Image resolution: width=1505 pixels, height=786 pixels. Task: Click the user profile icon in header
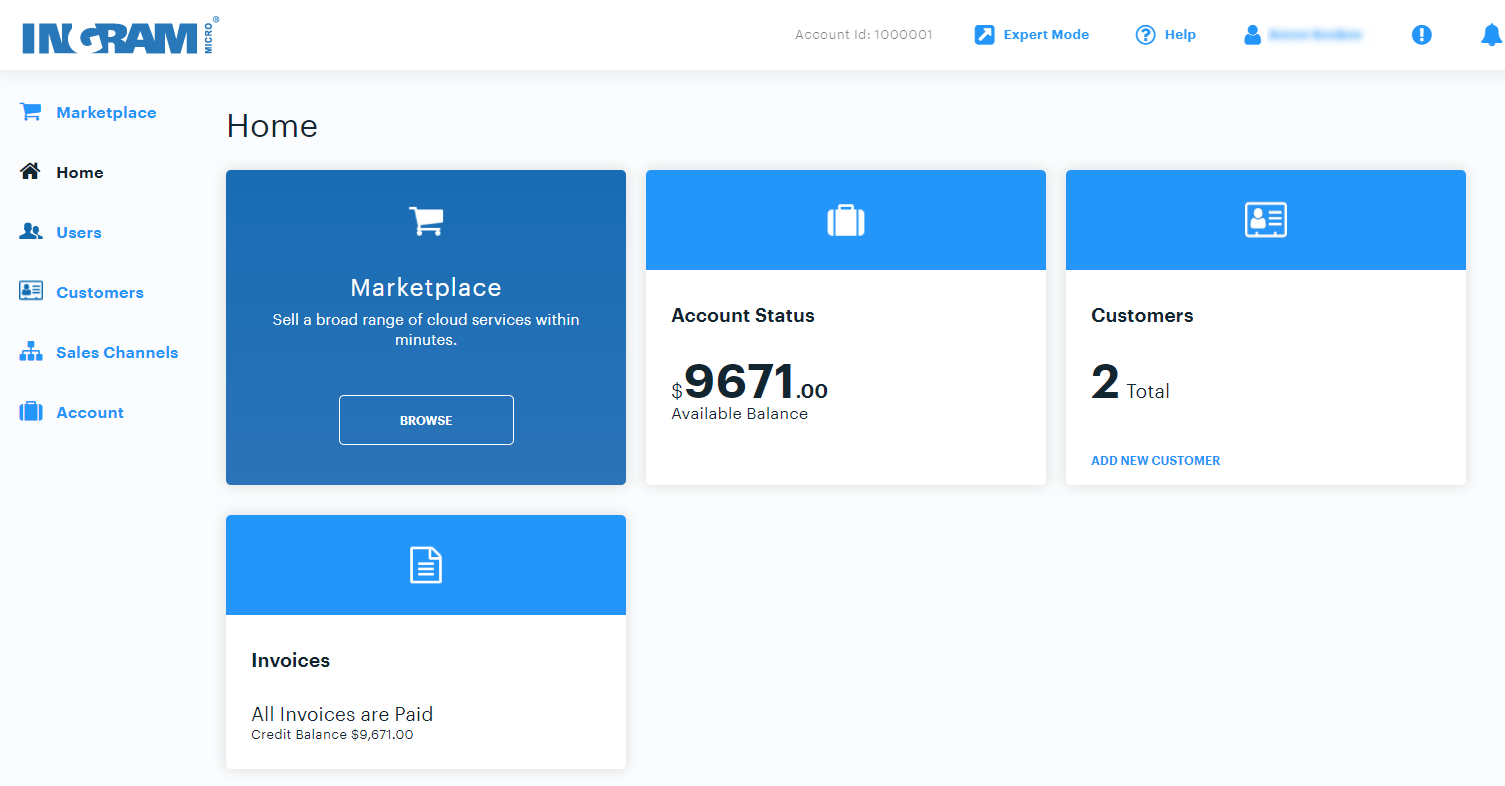click(x=1252, y=35)
